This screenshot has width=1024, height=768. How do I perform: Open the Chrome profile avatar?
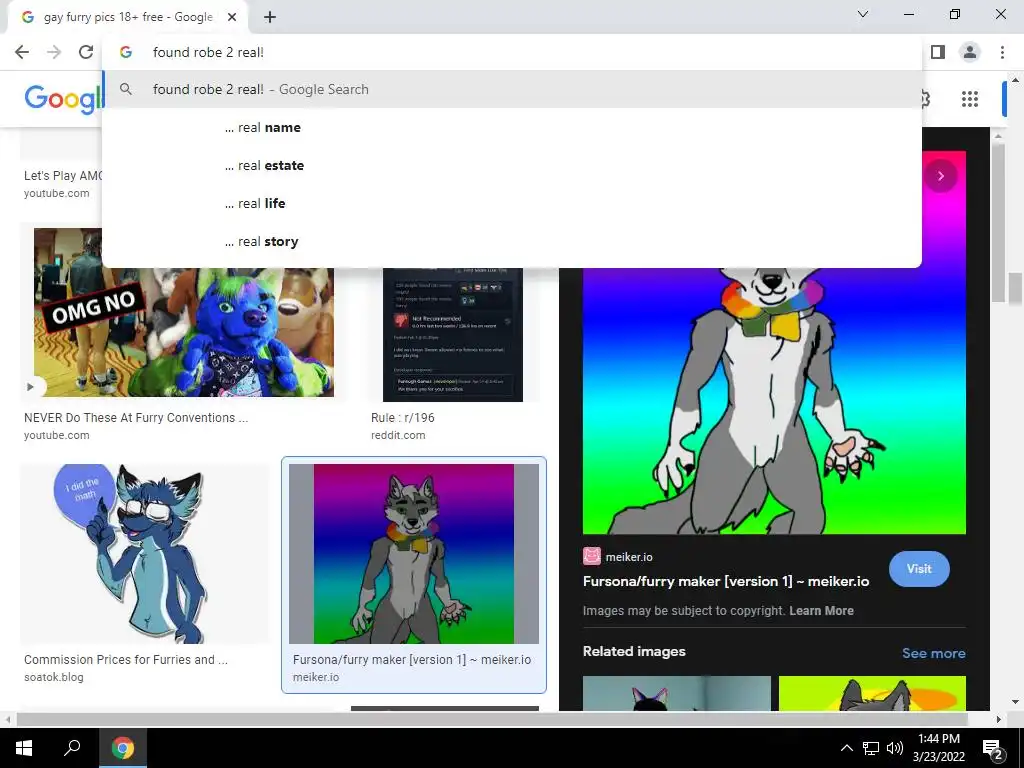[x=970, y=52]
